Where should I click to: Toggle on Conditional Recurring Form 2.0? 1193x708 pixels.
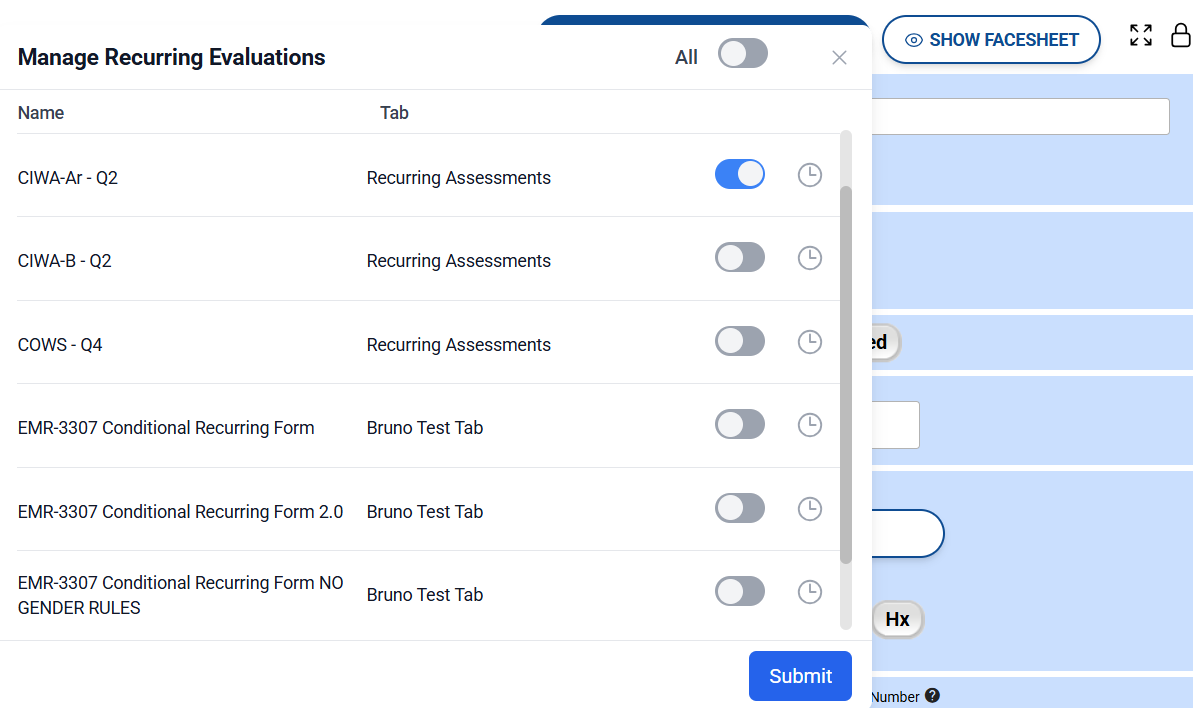point(740,509)
